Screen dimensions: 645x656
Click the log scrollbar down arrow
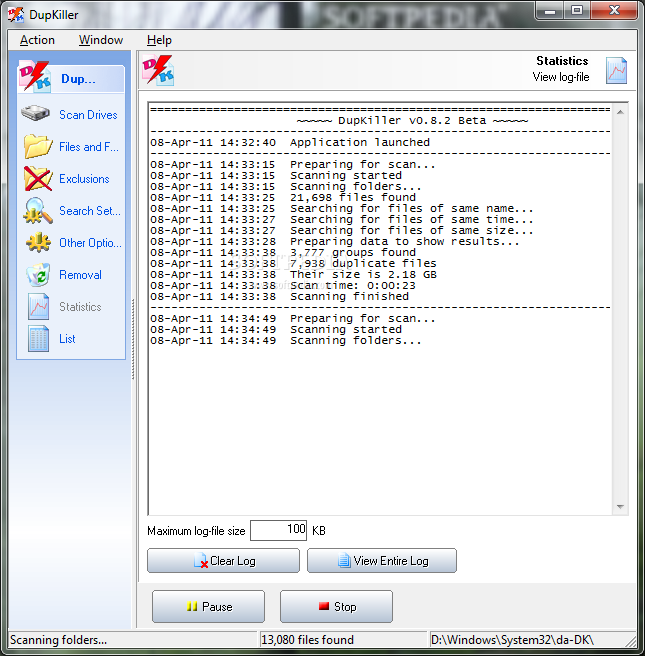click(620, 507)
